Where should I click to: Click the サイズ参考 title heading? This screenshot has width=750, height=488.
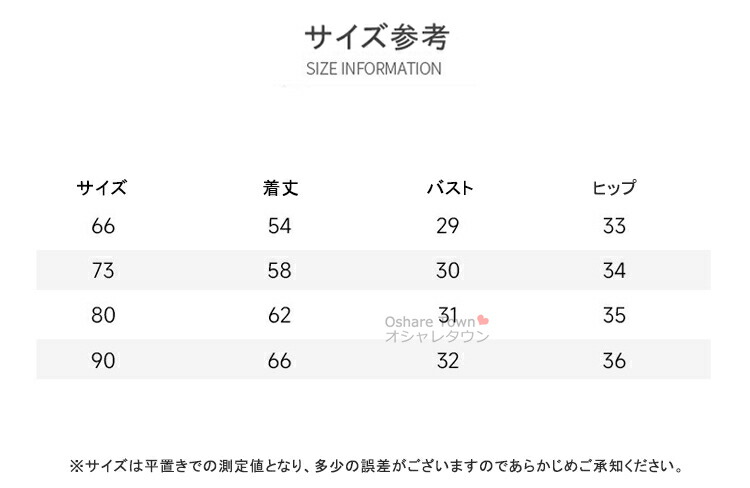[x=377, y=38]
